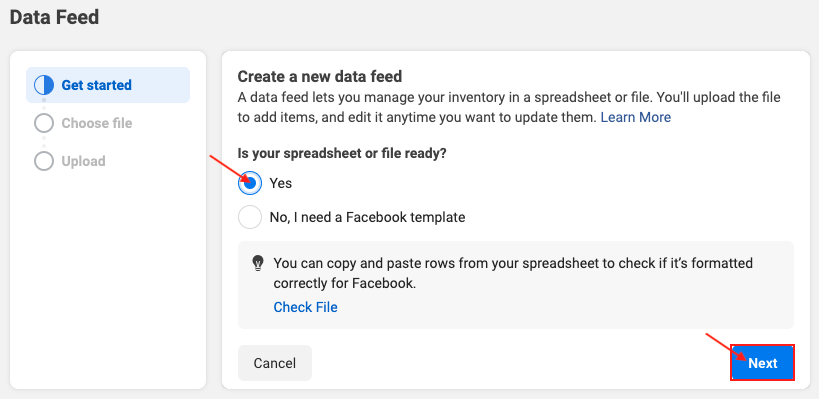Click the "Yes" option label text
The height and width of the screenshot is (399, 819).
coord(280,183)
